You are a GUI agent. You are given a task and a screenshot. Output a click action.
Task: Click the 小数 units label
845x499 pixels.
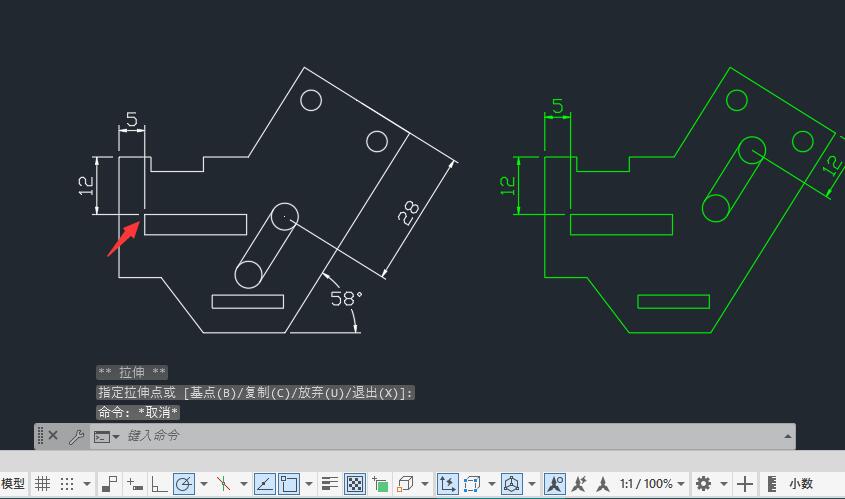[801, 484]
